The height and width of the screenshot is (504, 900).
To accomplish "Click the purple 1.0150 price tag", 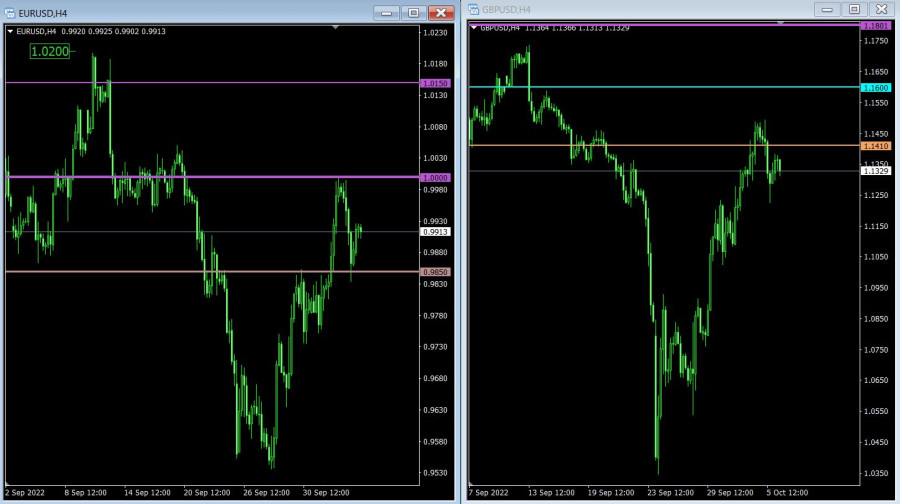I will tap(435, 83).
